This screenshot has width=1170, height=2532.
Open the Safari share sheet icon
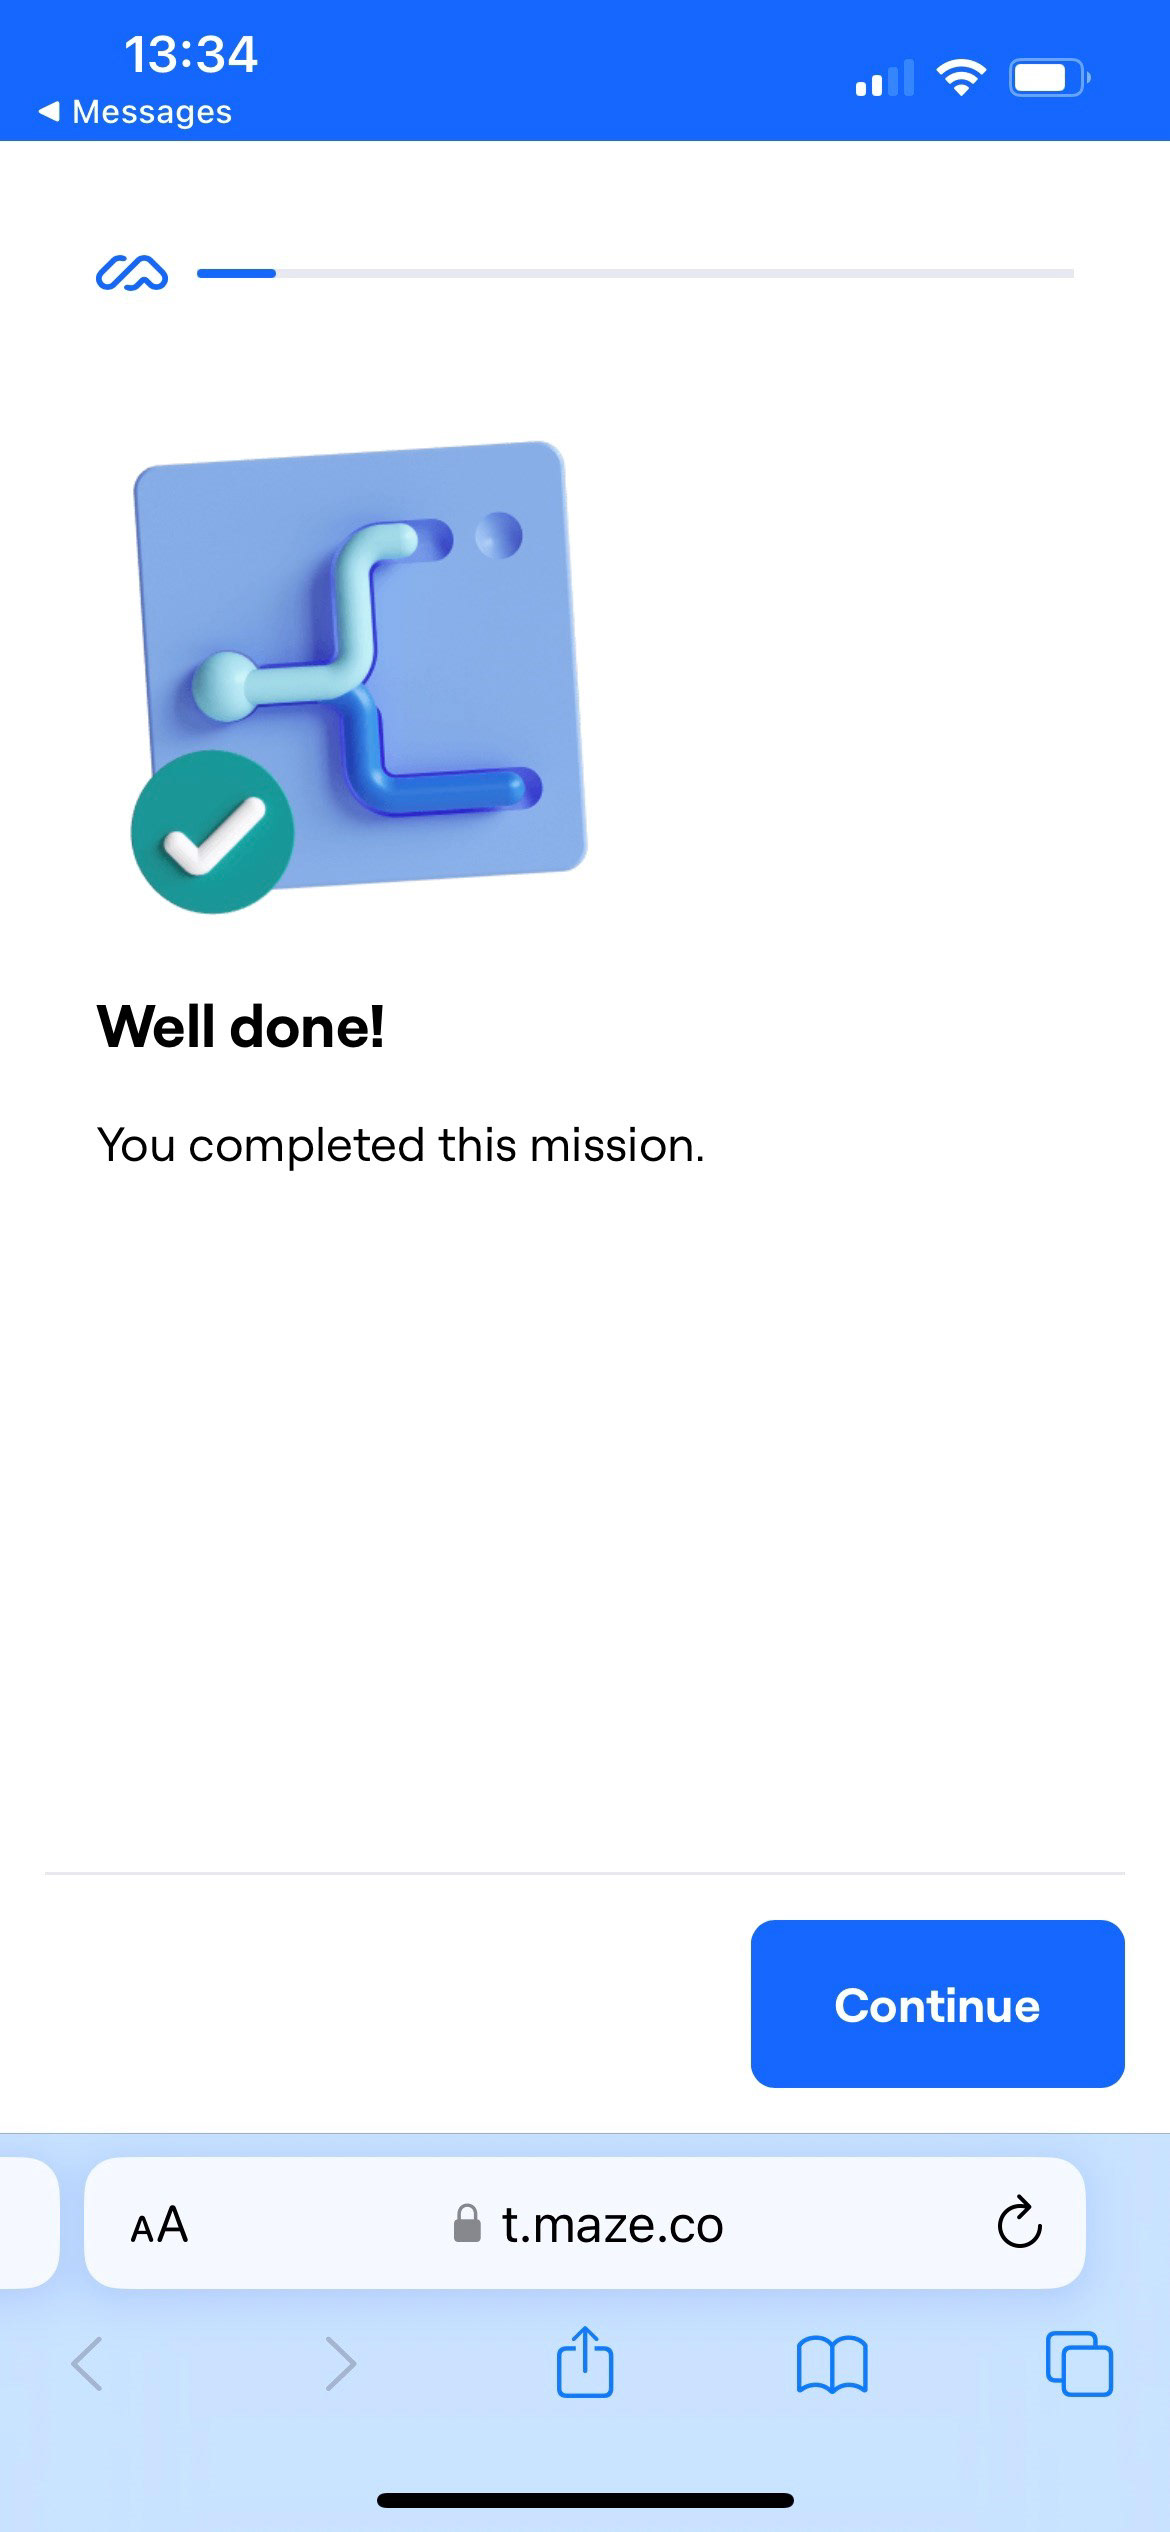(585, 2363)
